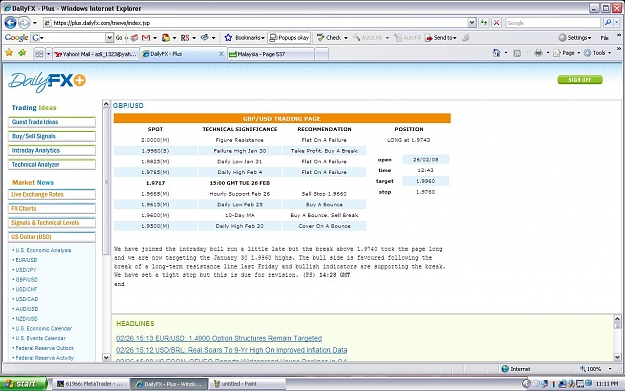625x391 pixels.
Task: Open U.S. Economic Calendar sidebar link
Action: [43, 328]
